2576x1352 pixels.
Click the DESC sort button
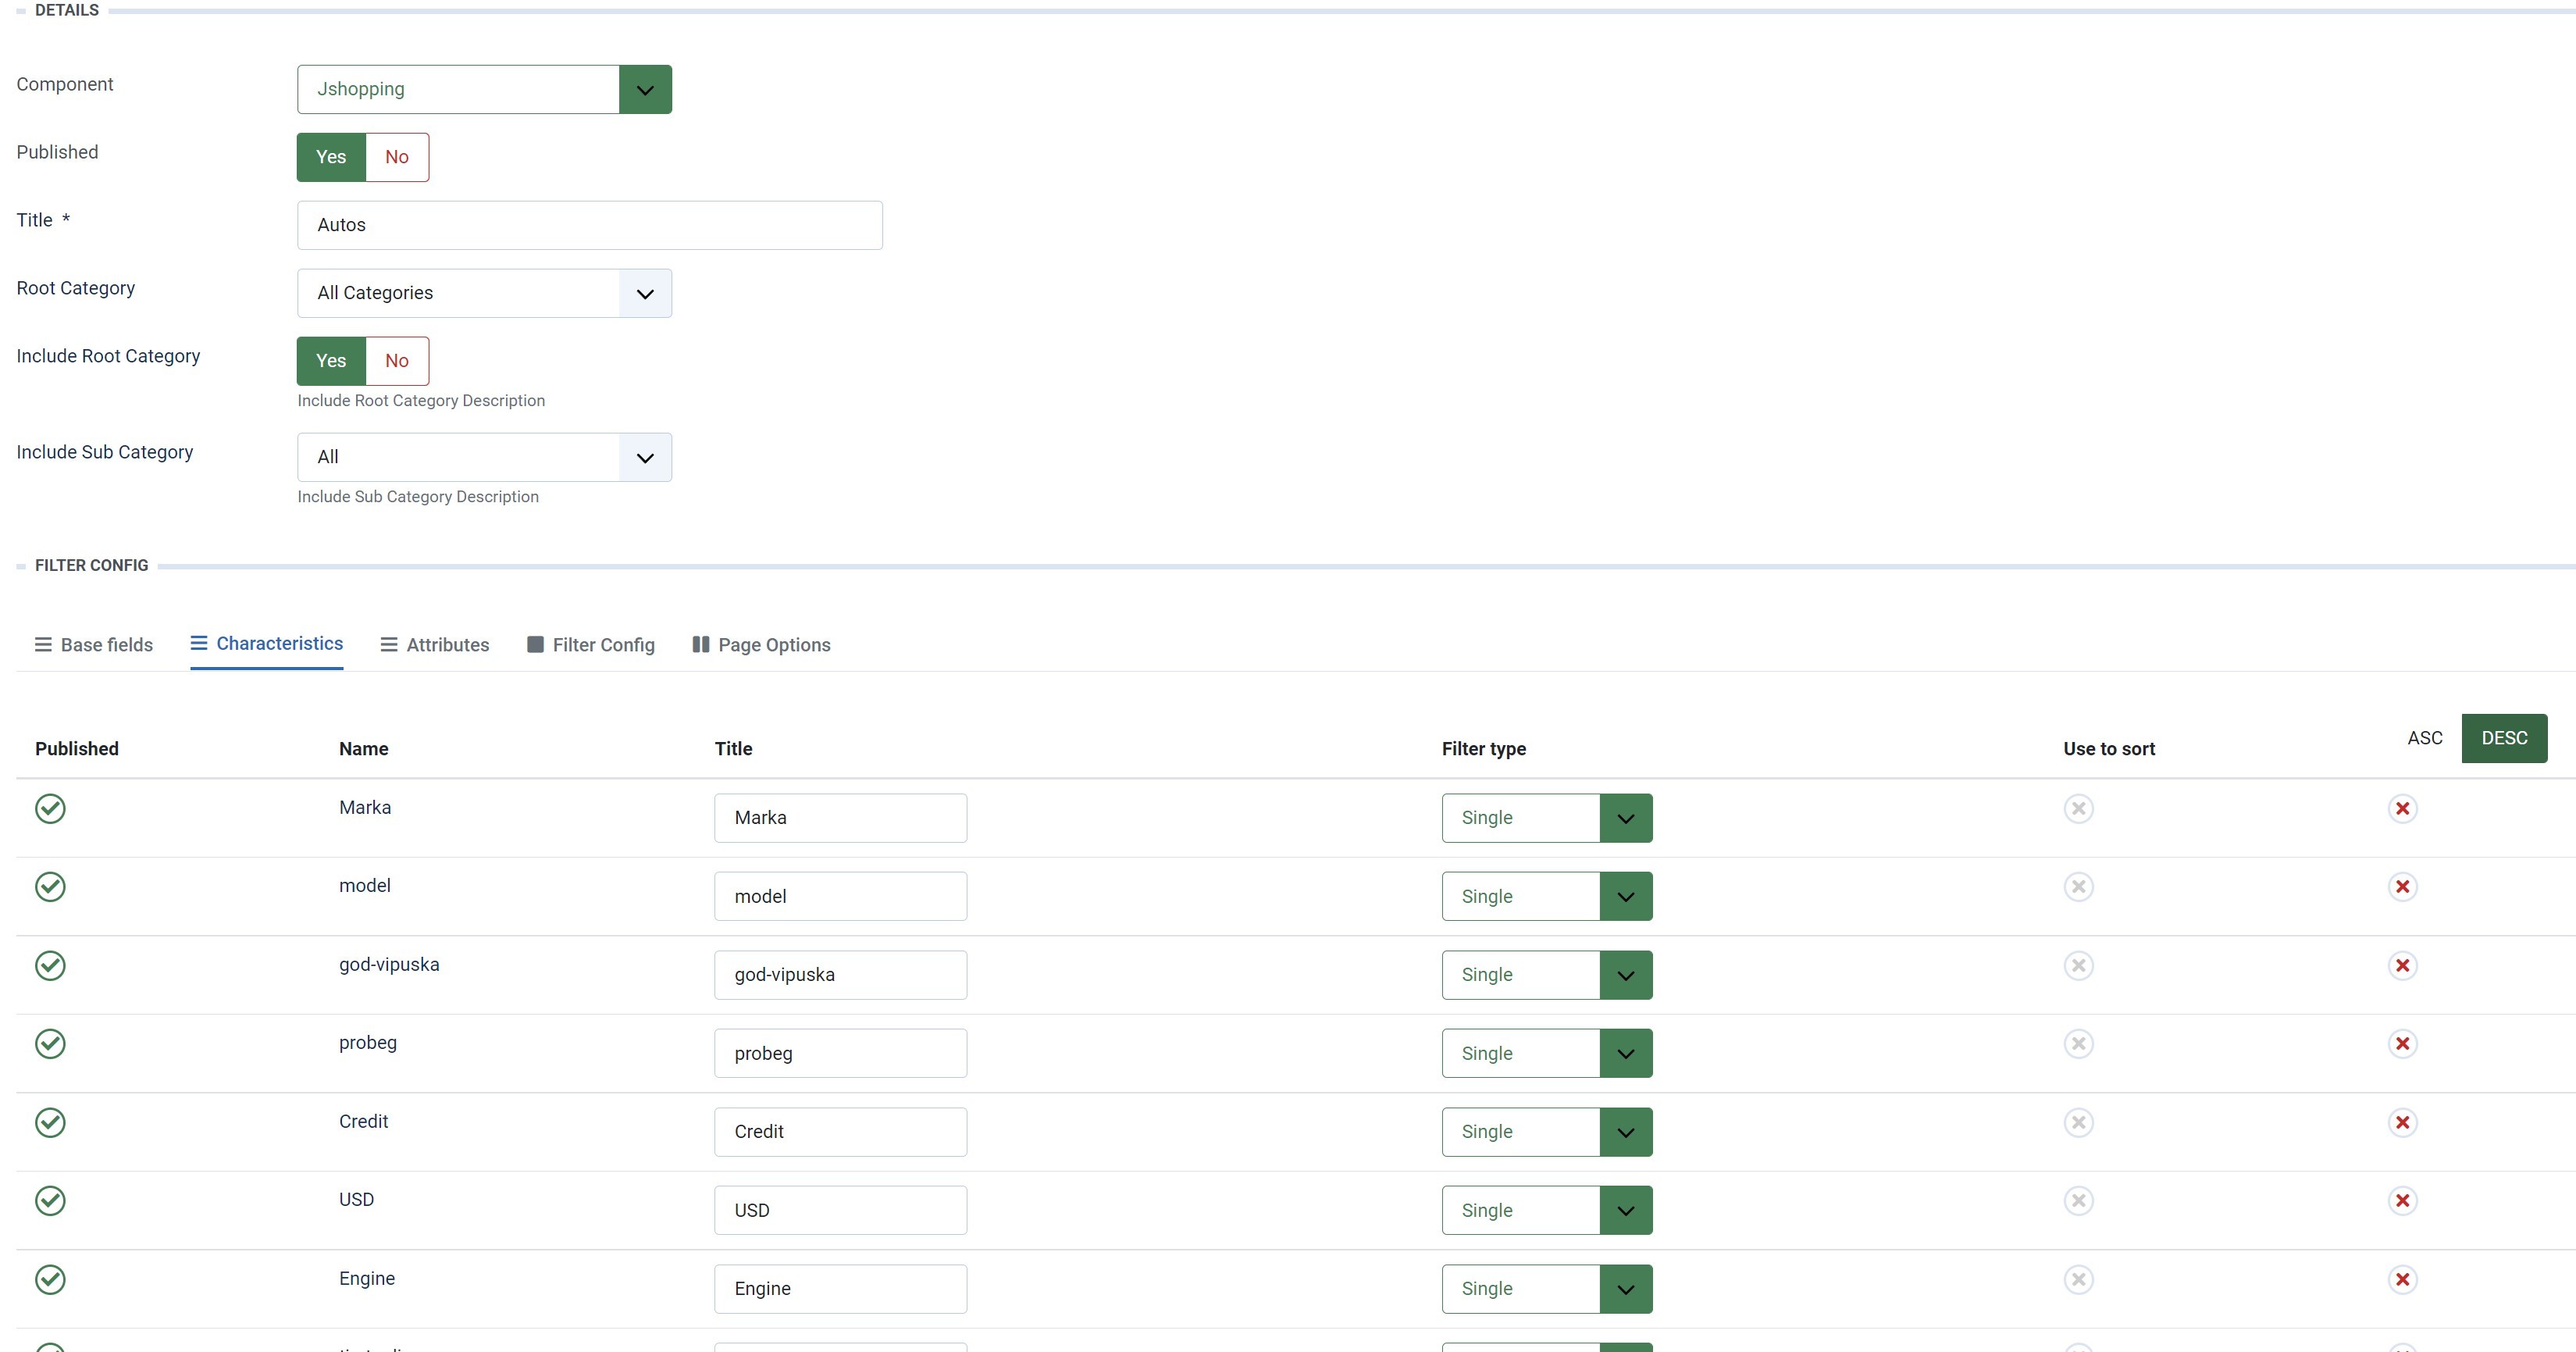[x=2503, y=738]
